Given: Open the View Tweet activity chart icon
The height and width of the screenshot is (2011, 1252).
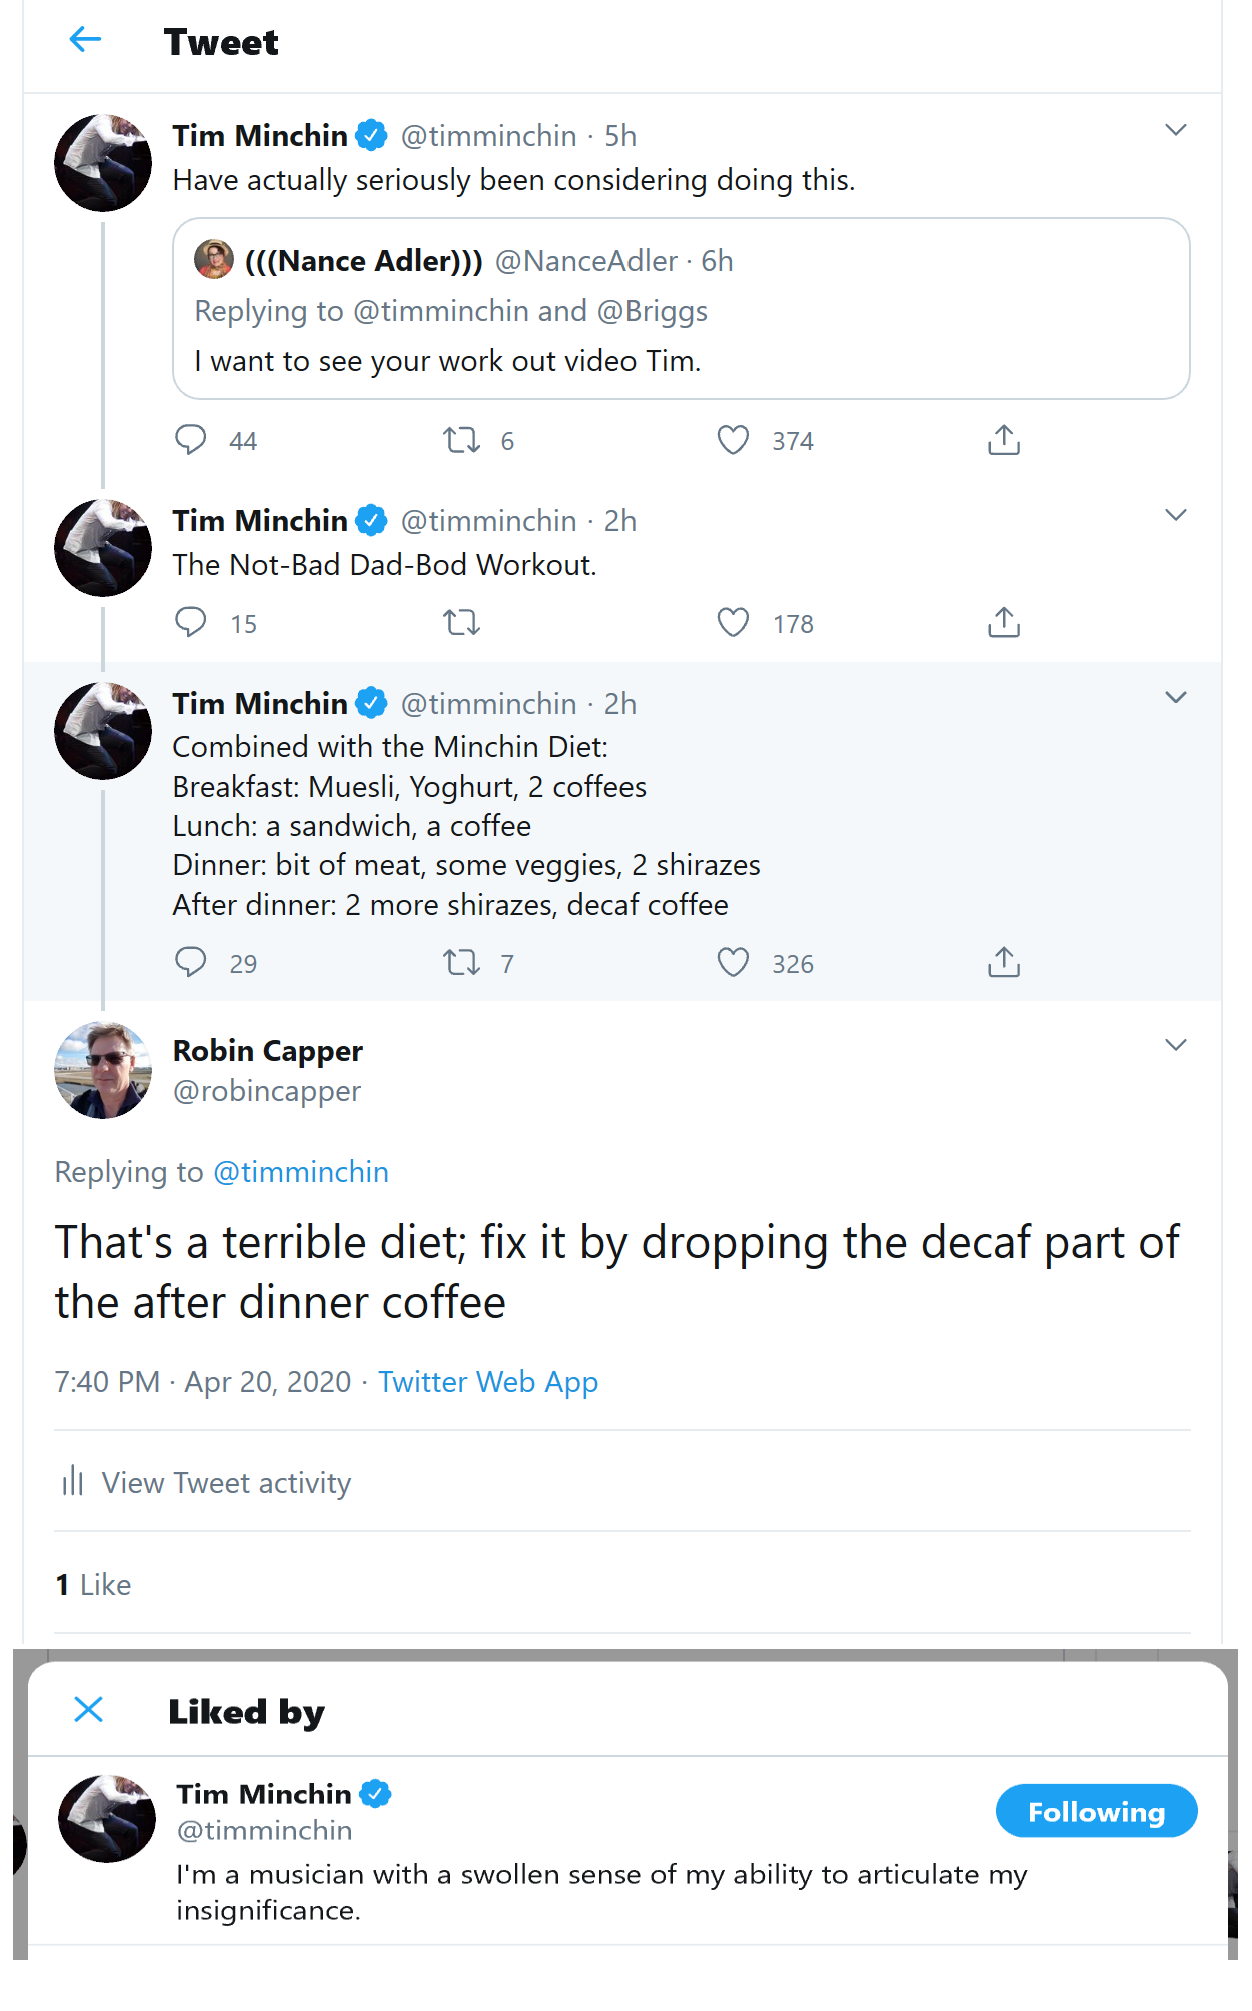Looking at the screenshot, I should click(72, 1481).
